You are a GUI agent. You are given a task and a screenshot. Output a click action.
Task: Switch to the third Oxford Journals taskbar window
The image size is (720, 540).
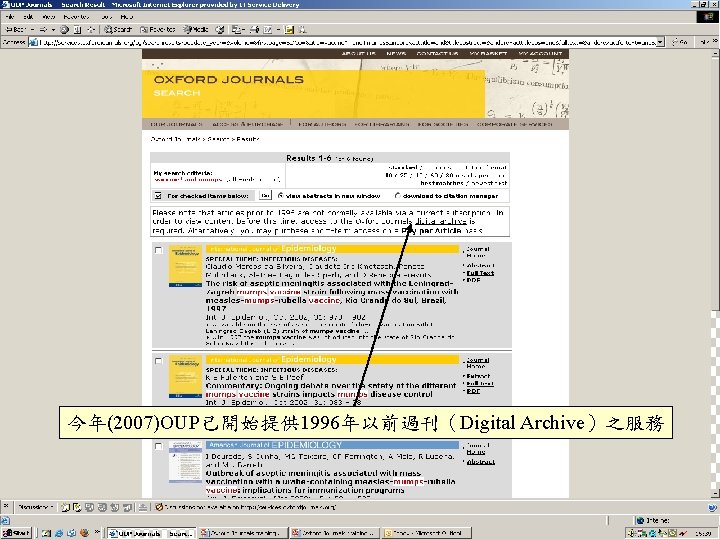(x=335, y=533)
